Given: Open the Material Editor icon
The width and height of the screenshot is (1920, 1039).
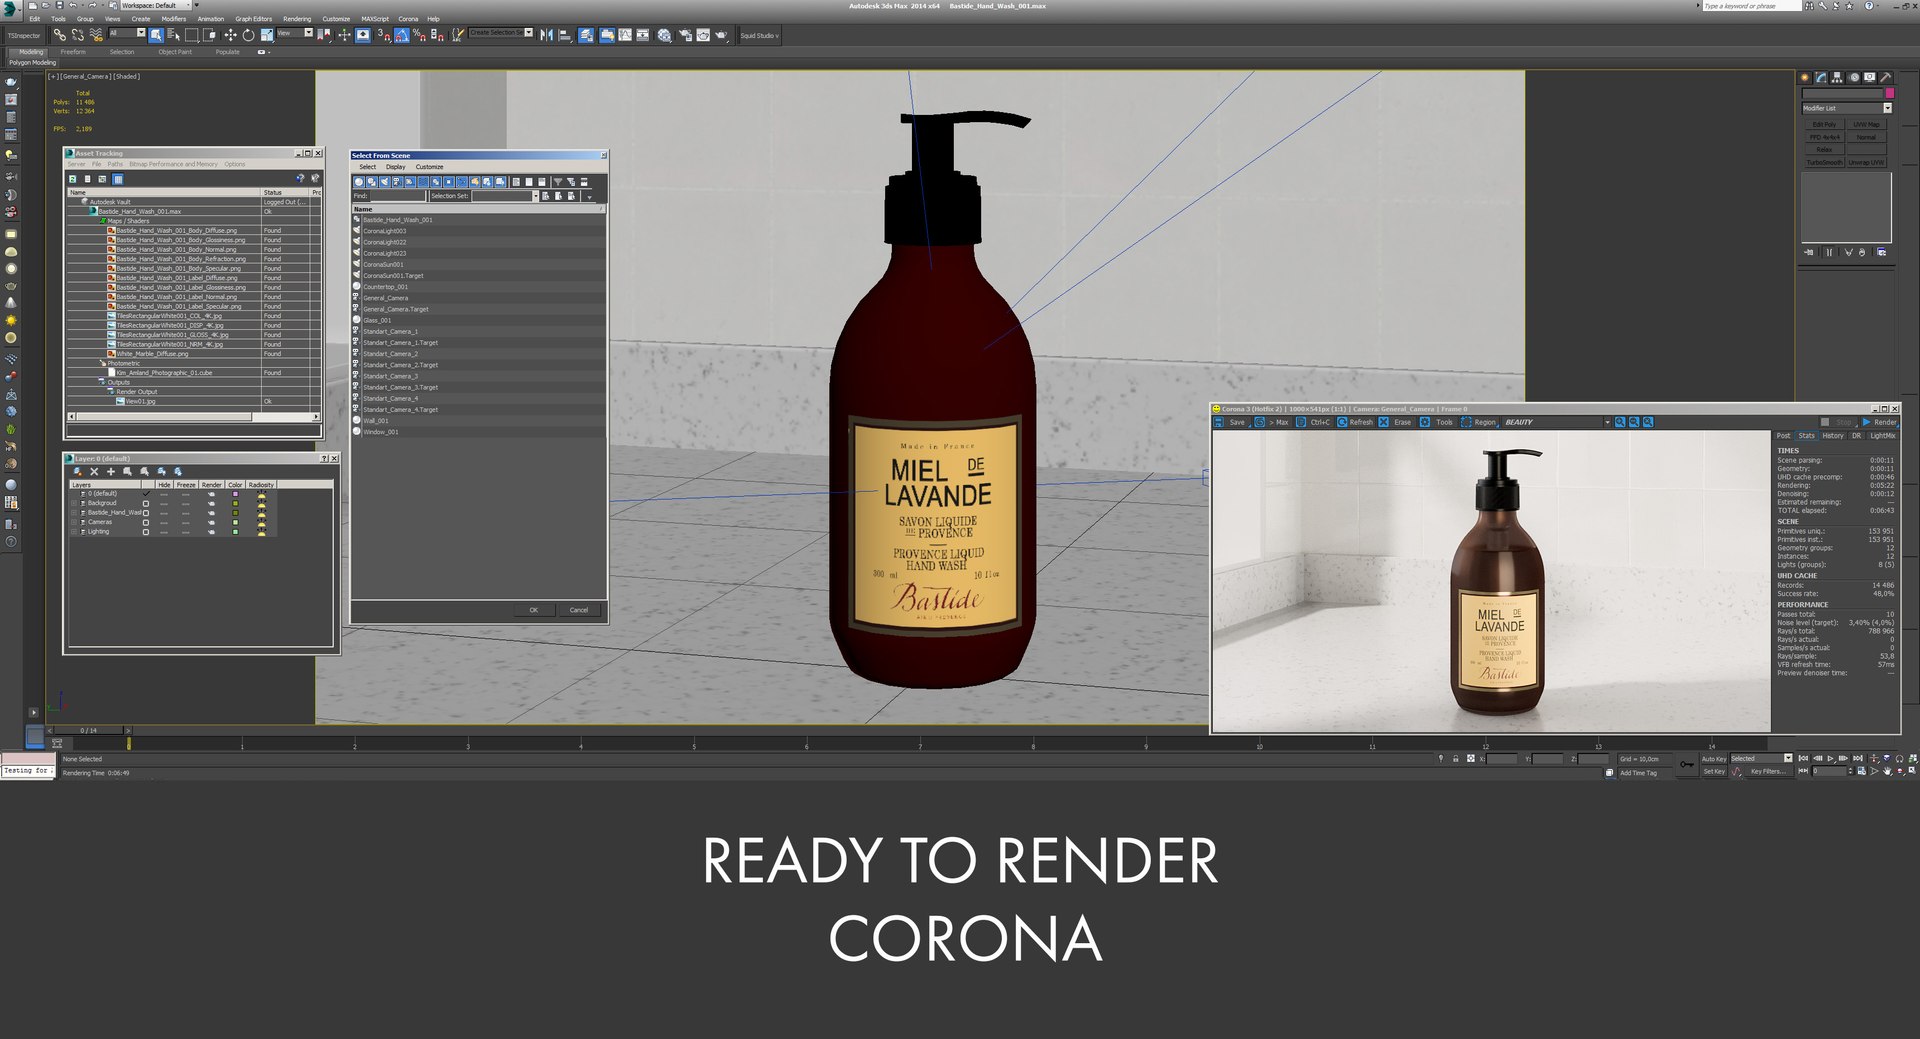Looking at the screenshot, I should coord(665,35).
